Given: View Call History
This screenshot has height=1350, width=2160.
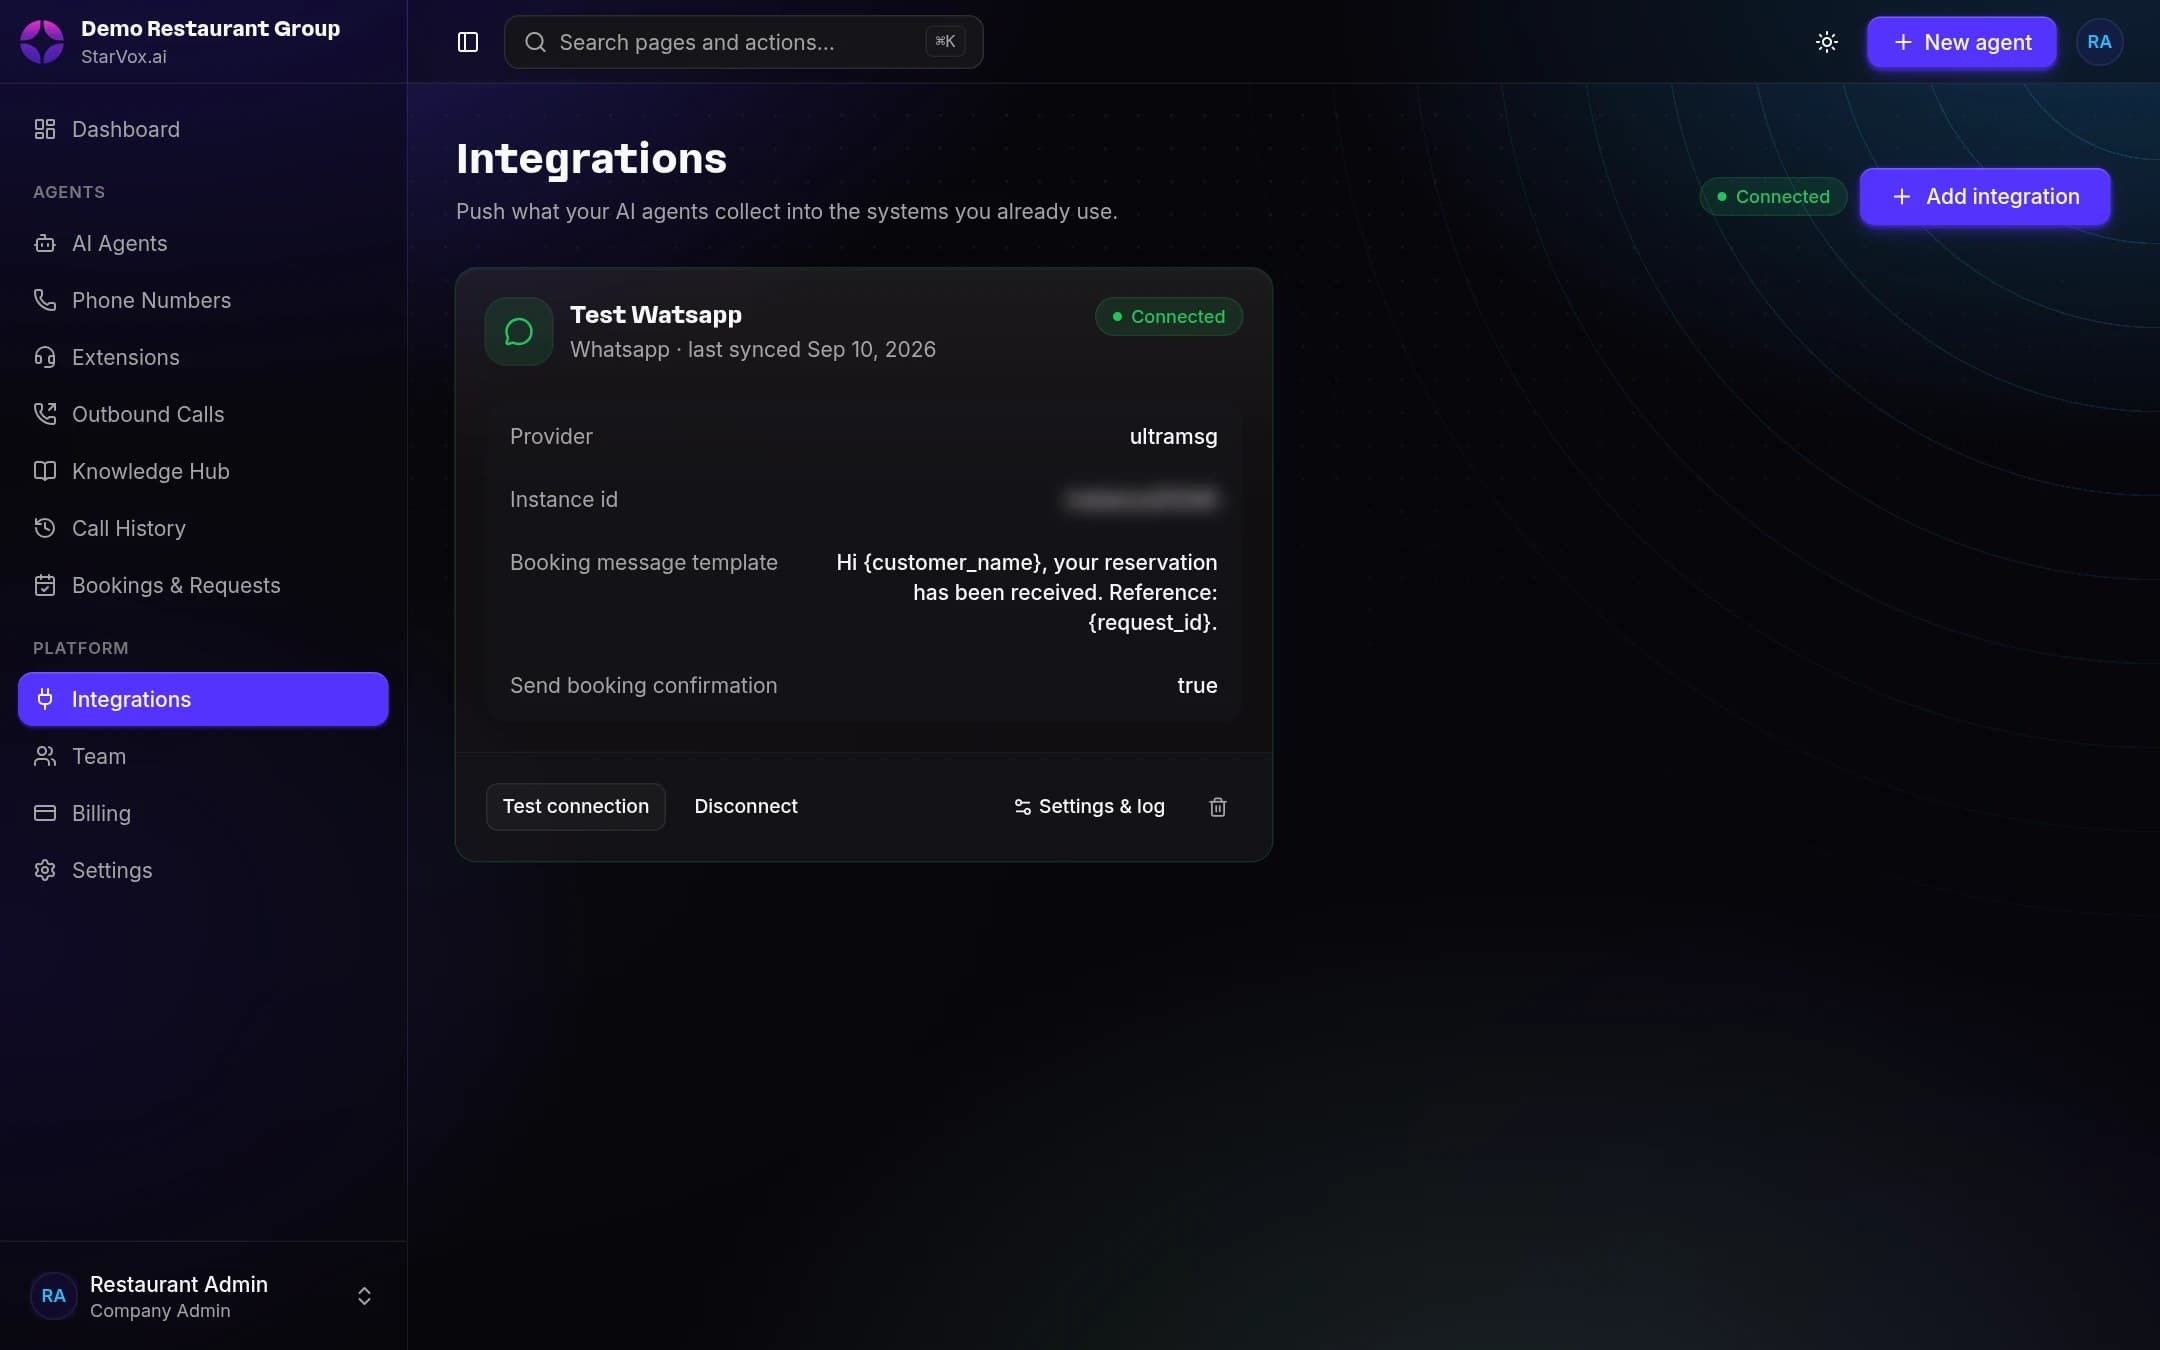Looking at the screenshot, I should [x=203, y=528].
